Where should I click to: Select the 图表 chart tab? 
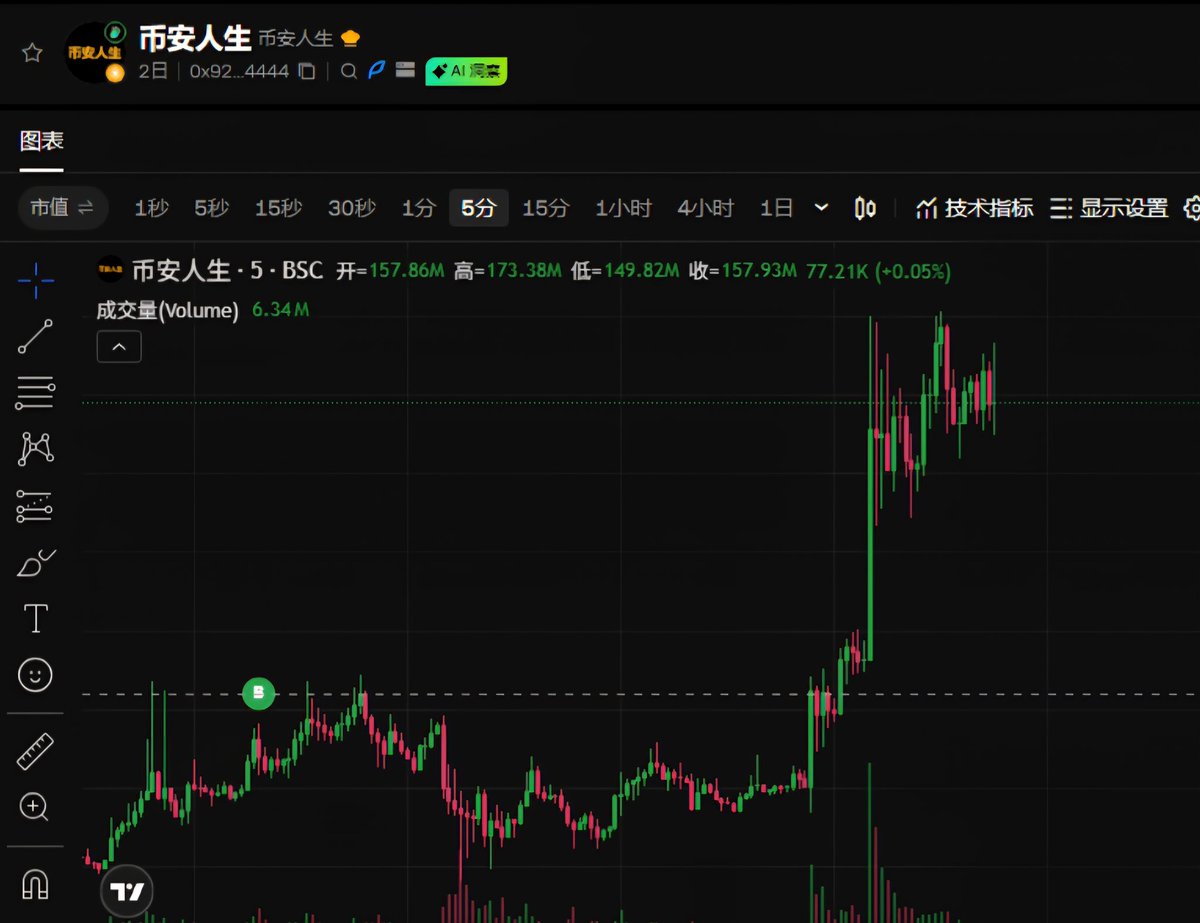click(41, 142)
